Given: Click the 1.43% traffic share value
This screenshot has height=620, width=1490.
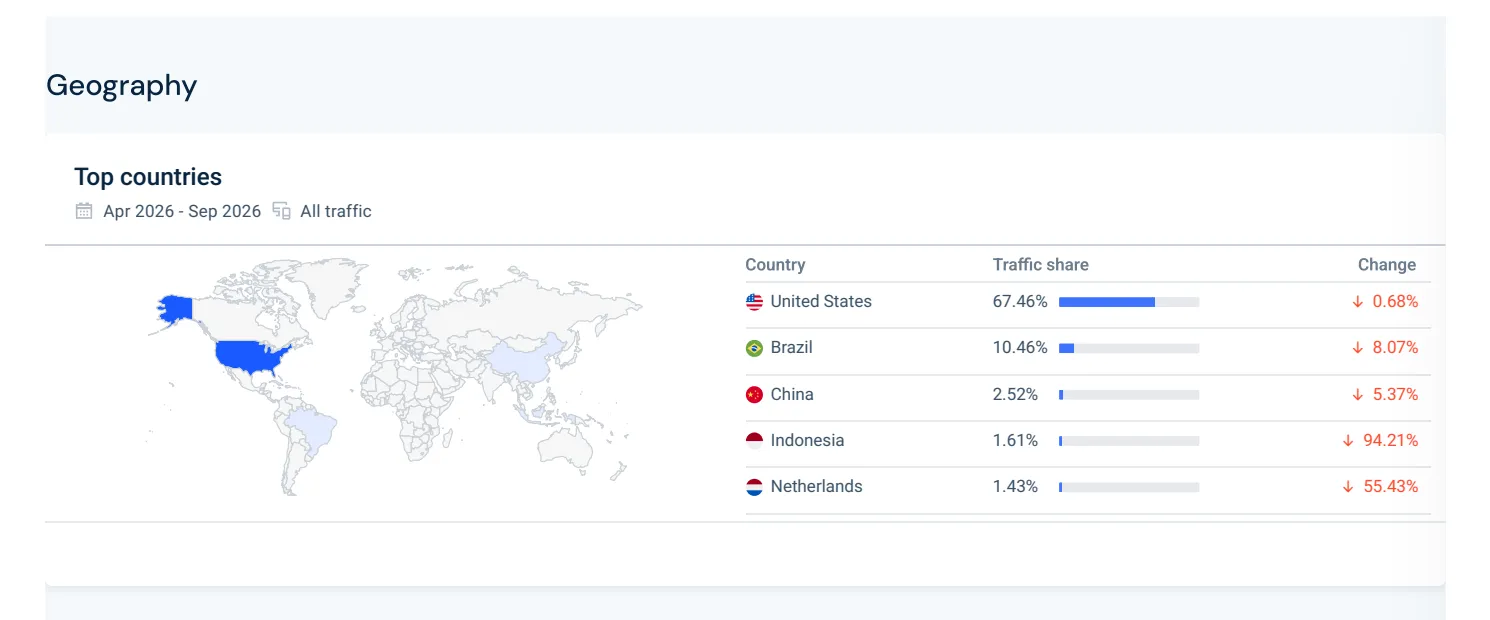Looking at the screenshot, I should click(1015, 487).
